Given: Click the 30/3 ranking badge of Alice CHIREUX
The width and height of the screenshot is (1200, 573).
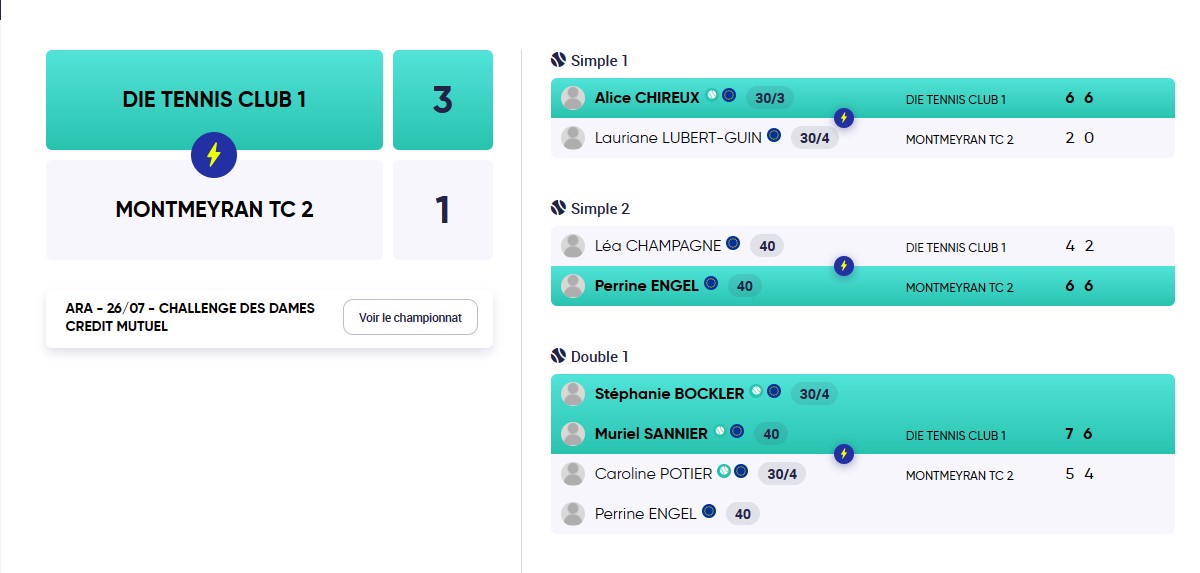Looking at the screenshot, I should (x=770, y=98).
